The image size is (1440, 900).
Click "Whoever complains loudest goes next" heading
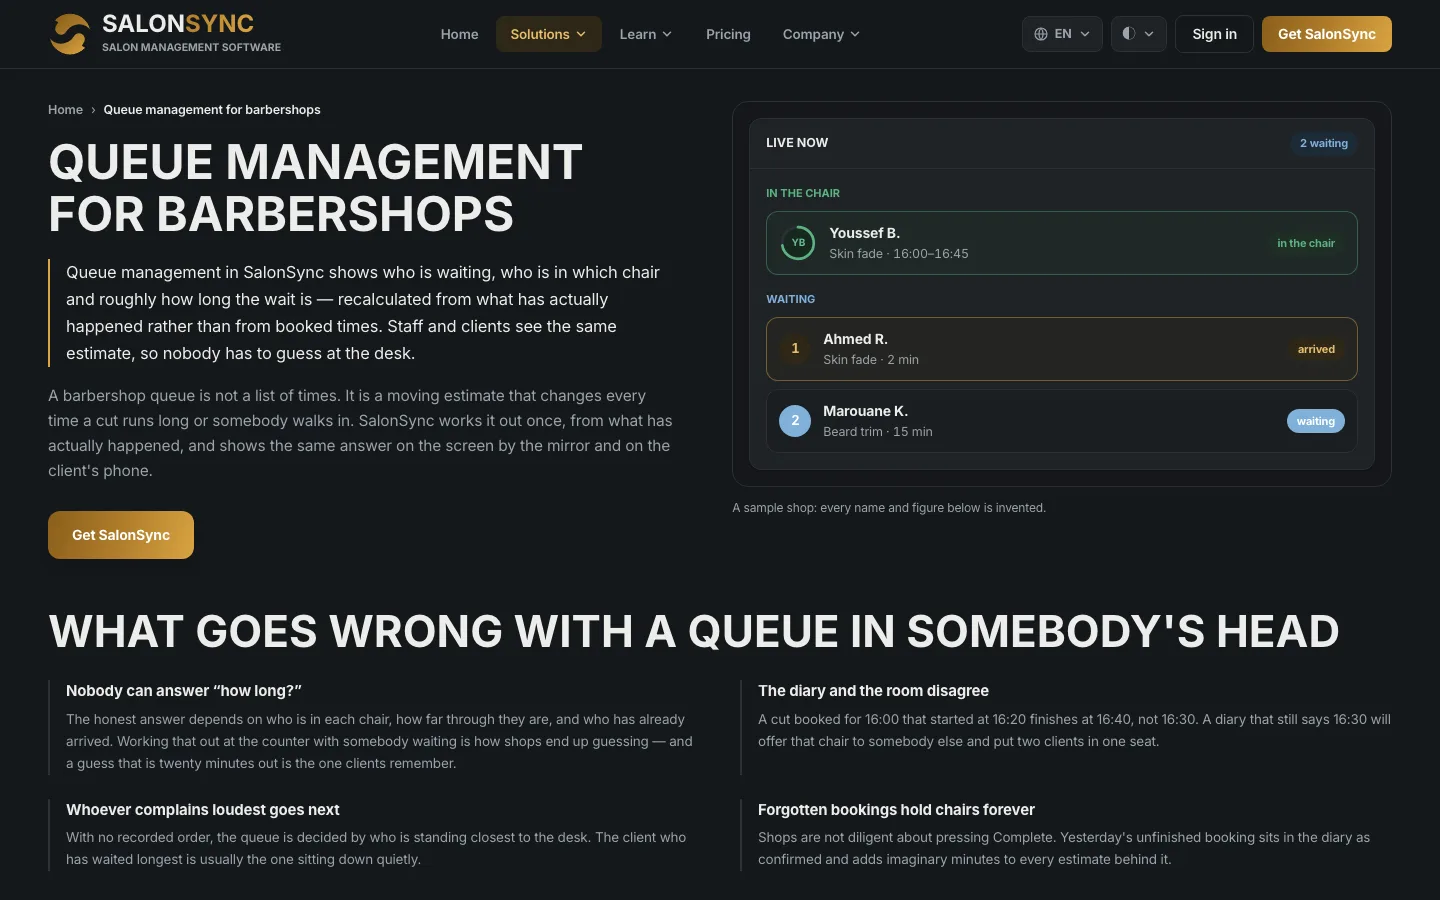click(x=203, y=810)
